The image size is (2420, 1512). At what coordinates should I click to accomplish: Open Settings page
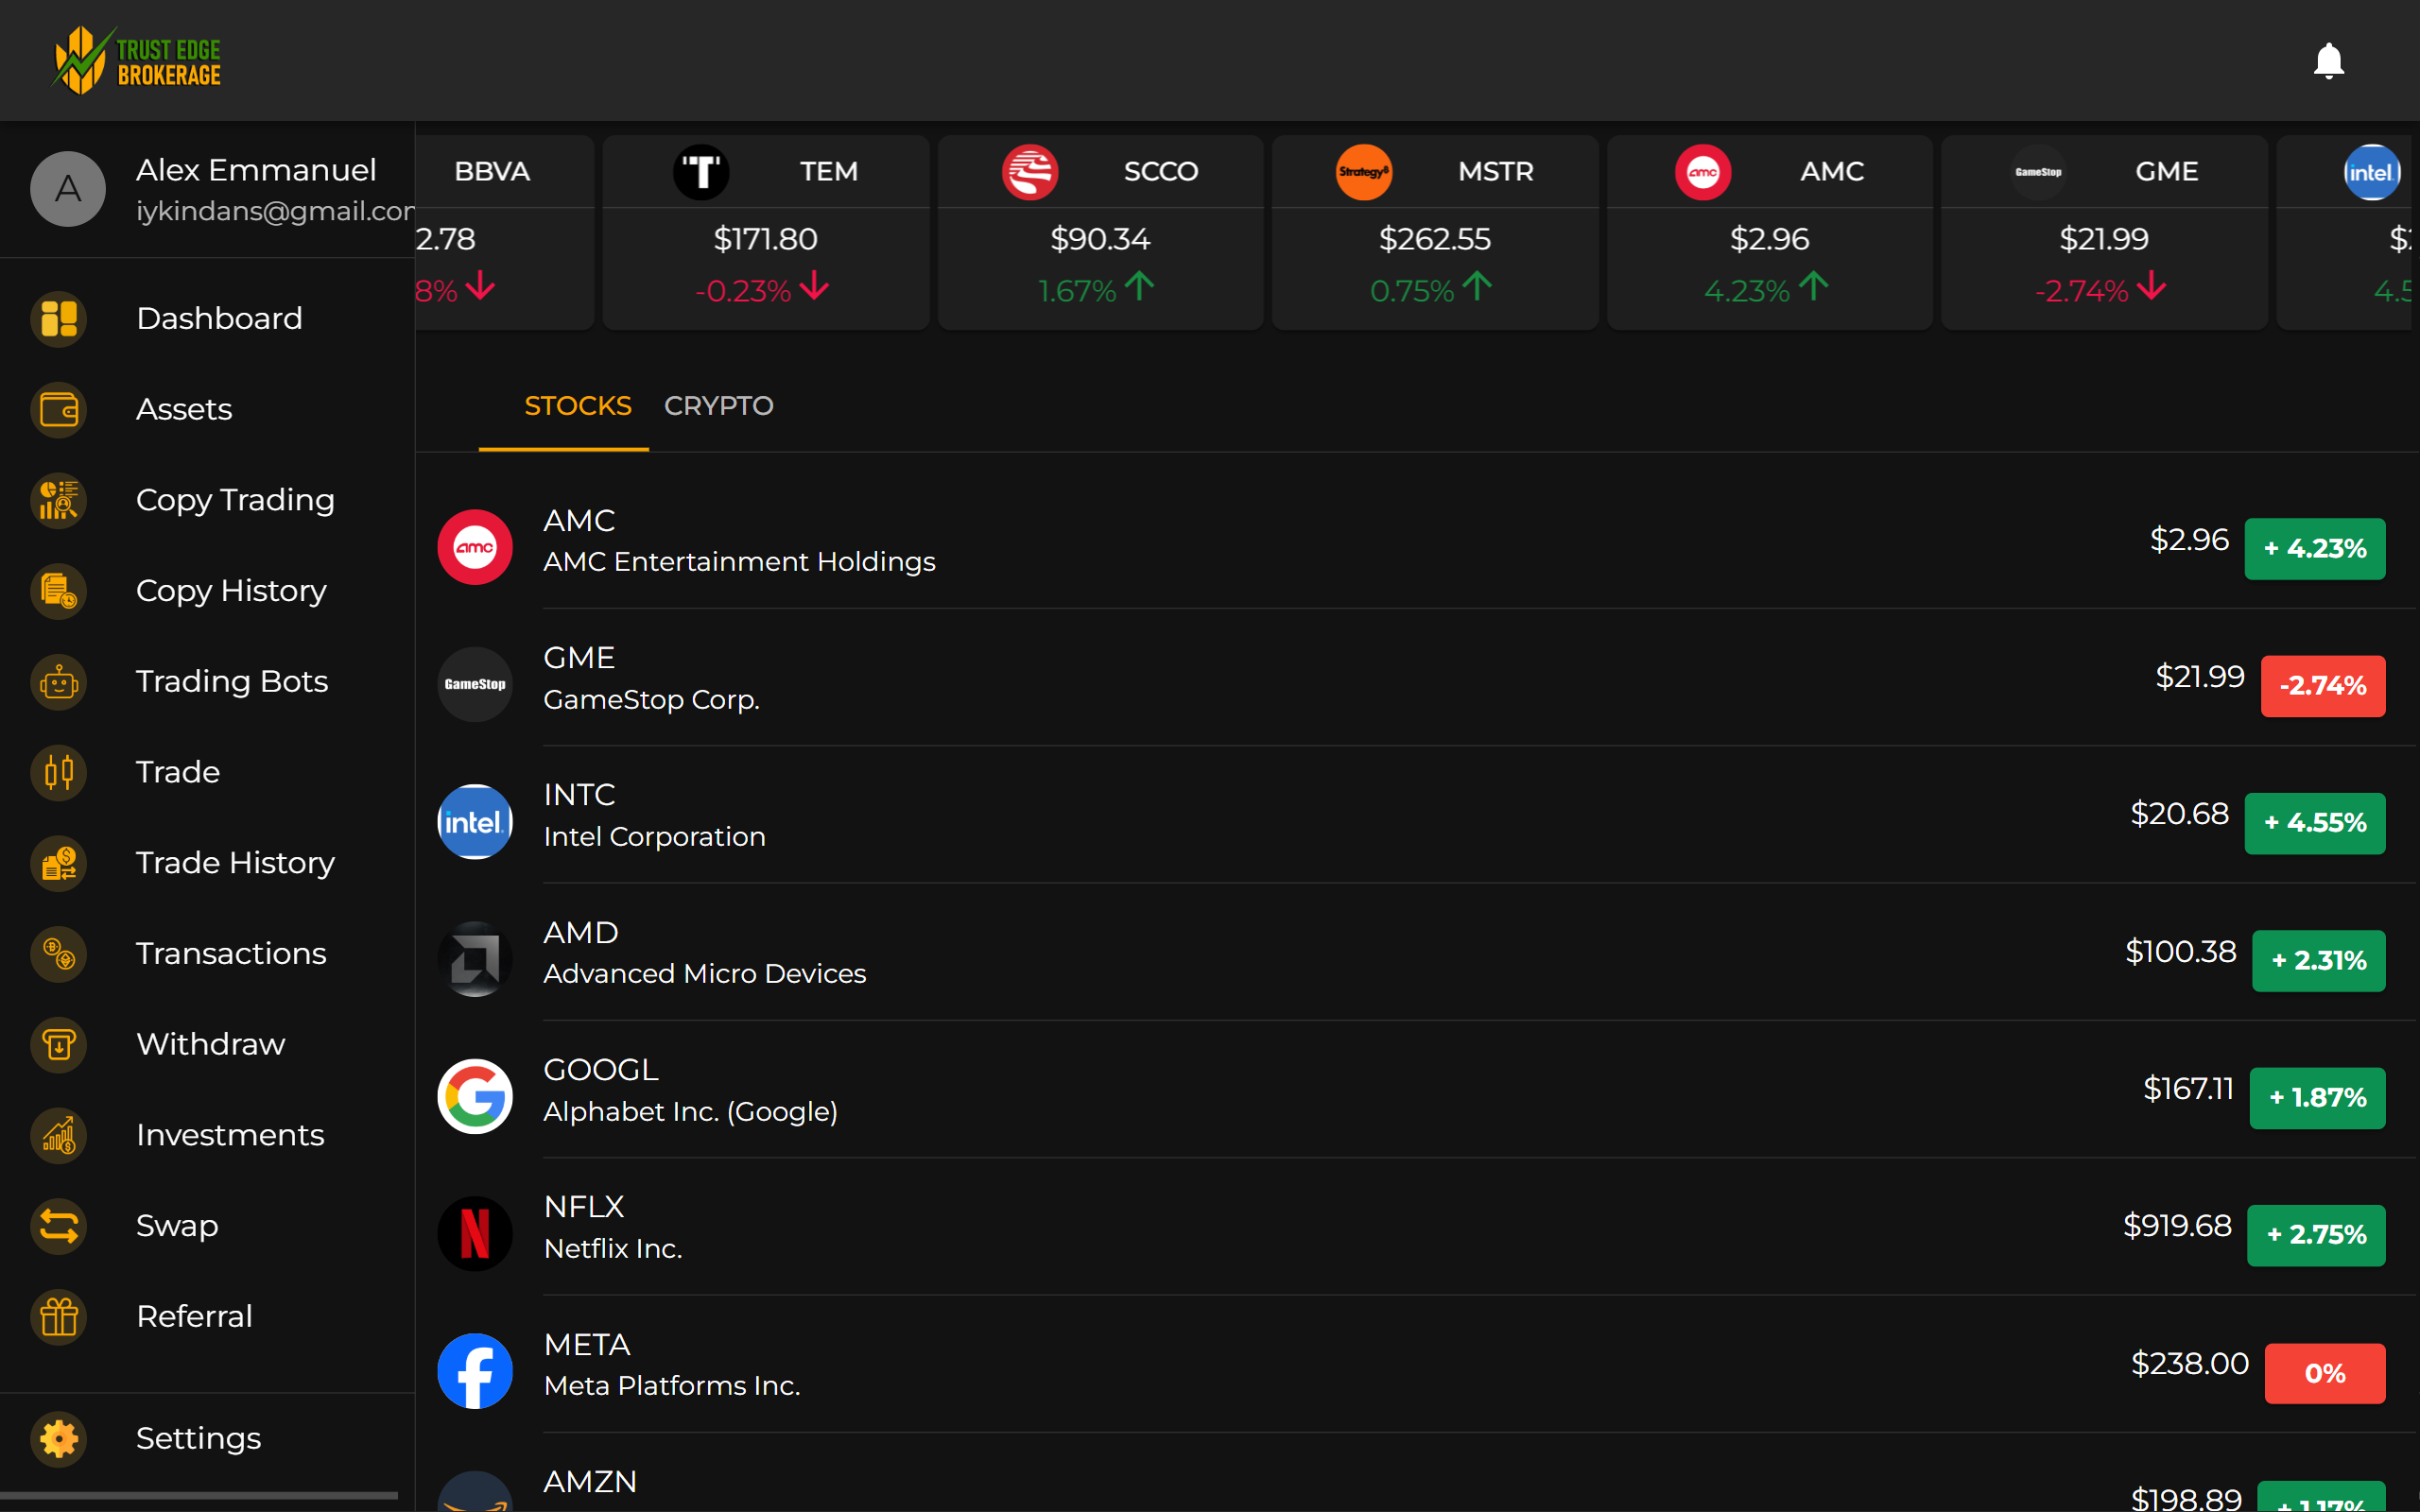(207, 1439)
